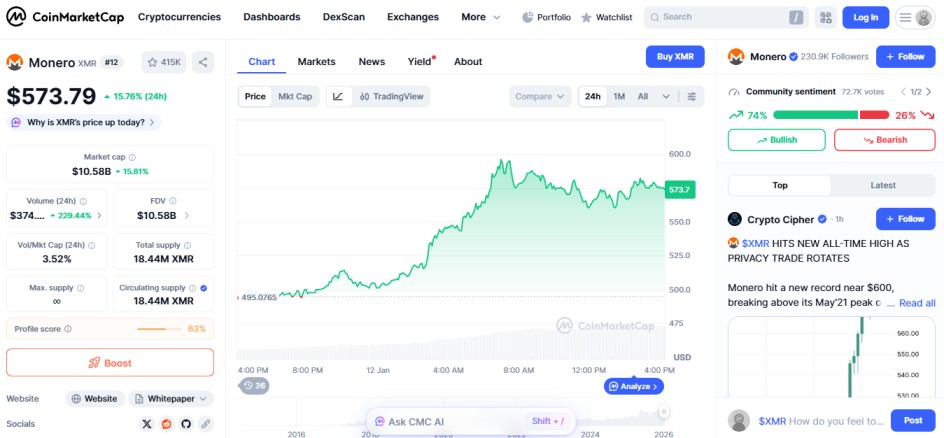Click the share icon next to Monero

click(x=203, y=62)
